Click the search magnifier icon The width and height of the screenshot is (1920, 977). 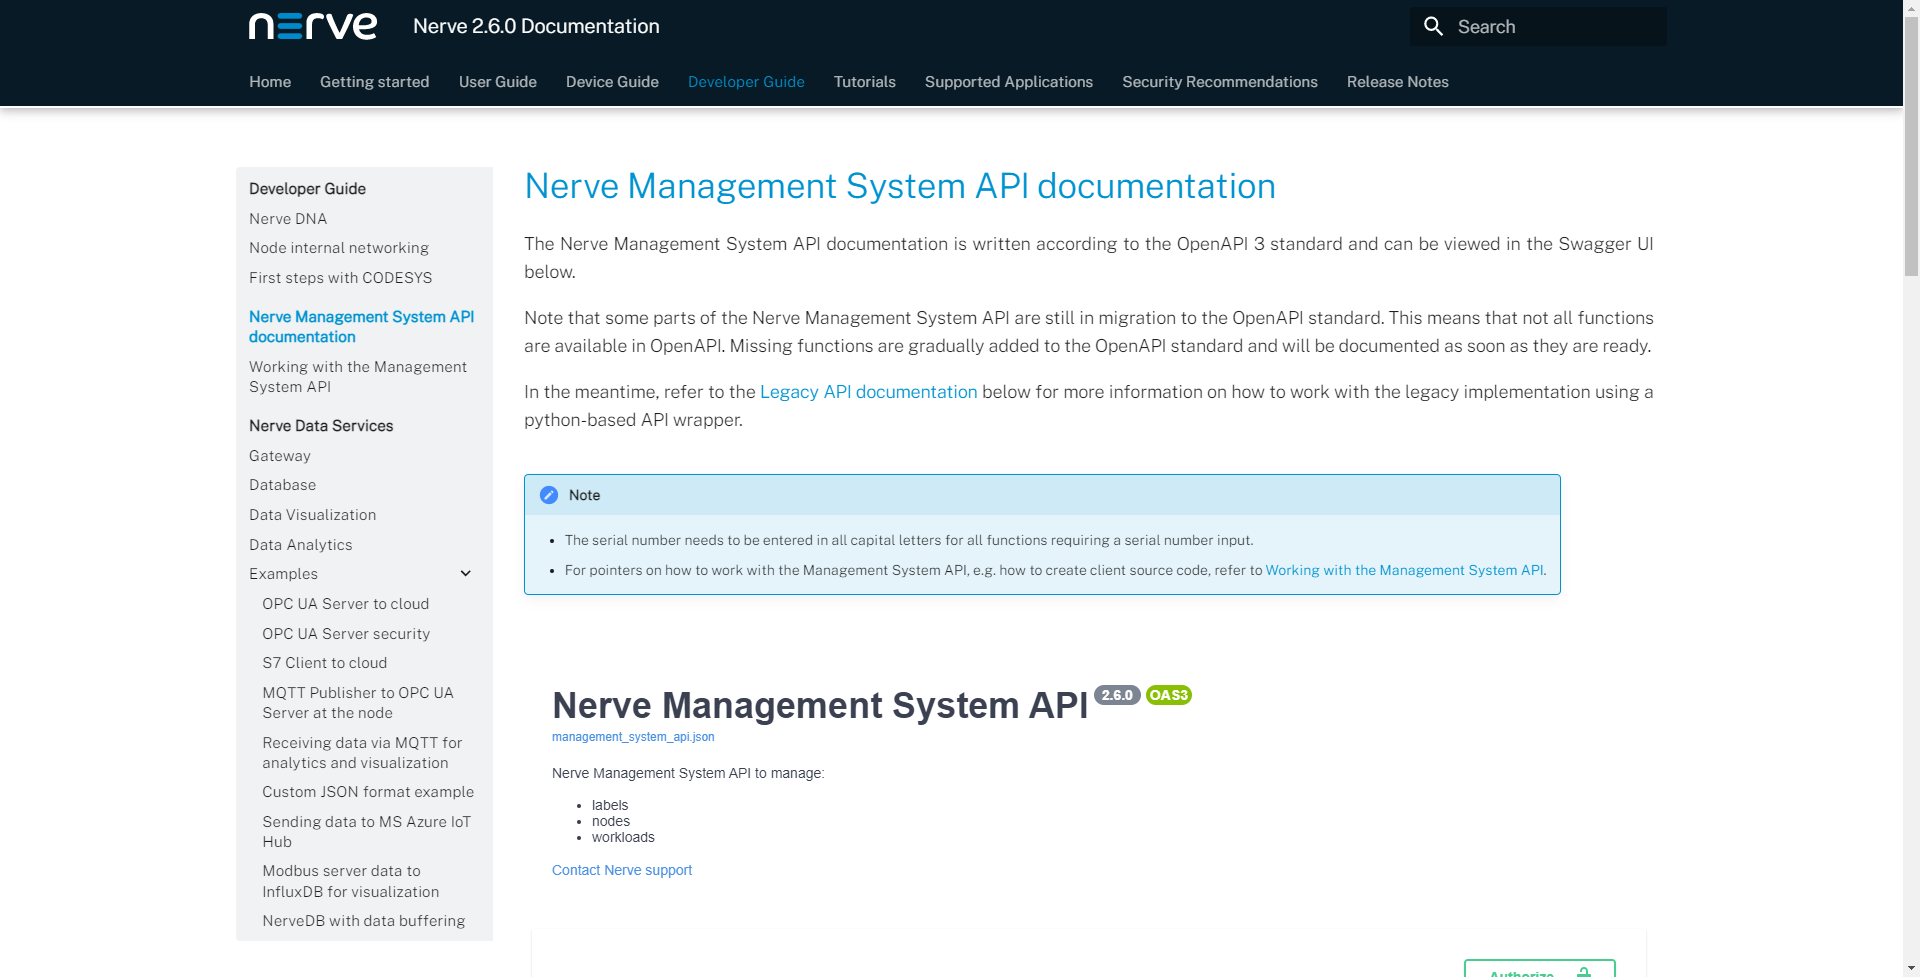1434,26
